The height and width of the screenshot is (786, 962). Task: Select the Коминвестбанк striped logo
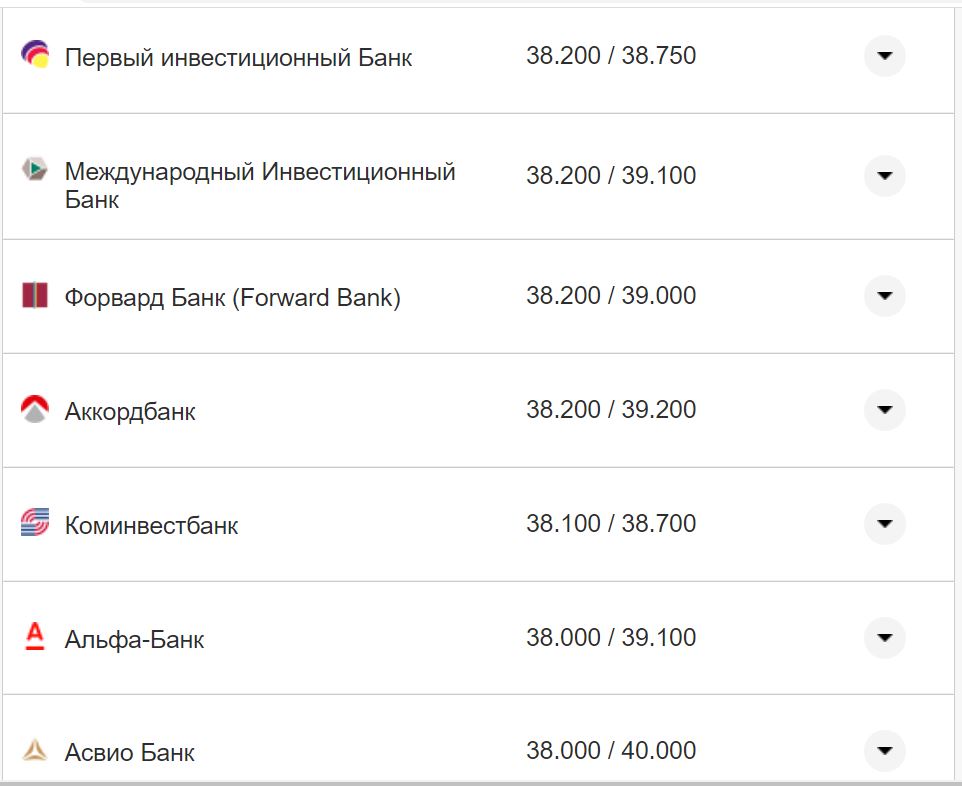pos(34,523)
